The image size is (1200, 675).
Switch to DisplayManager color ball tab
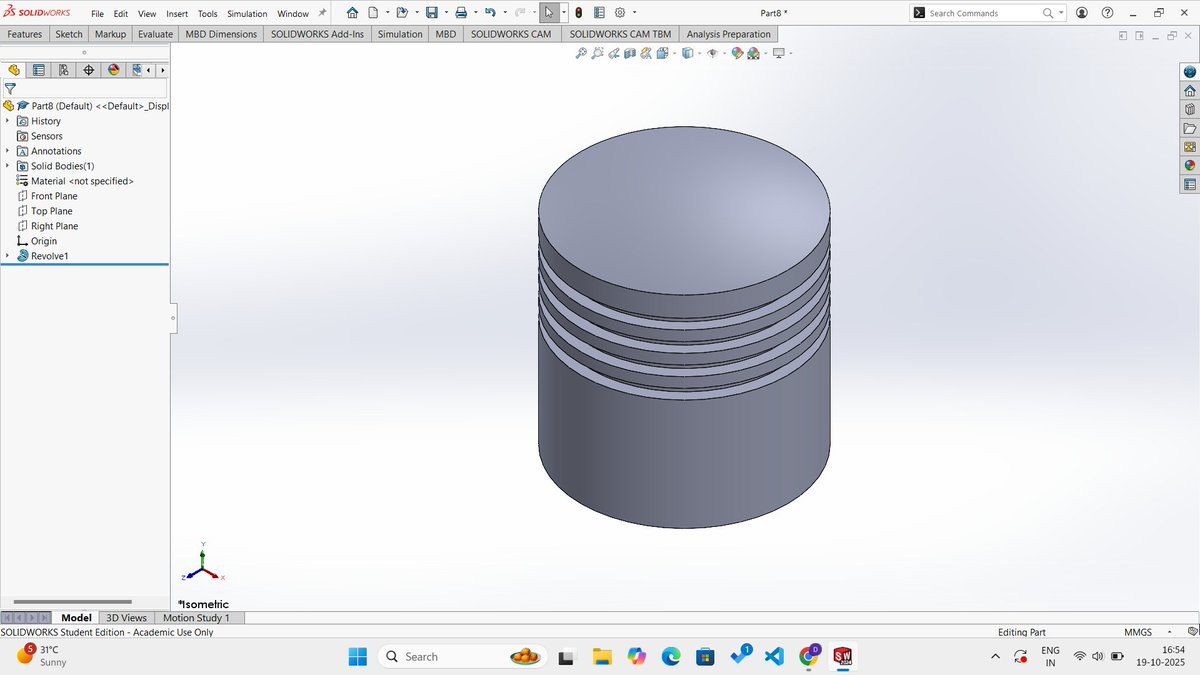pyautogui.click(x=113, y=70)
